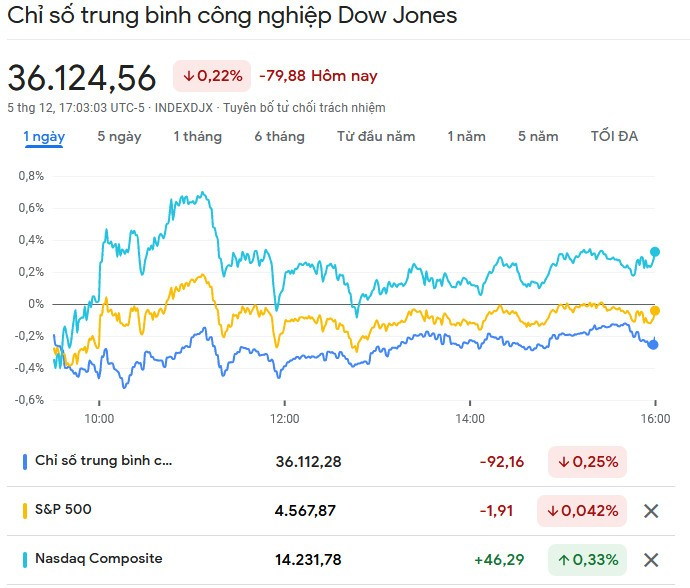This screenshot has width=690, height=588.
Task: Remove Nasdaq Composite comparison with X icon
Action: 651,560
